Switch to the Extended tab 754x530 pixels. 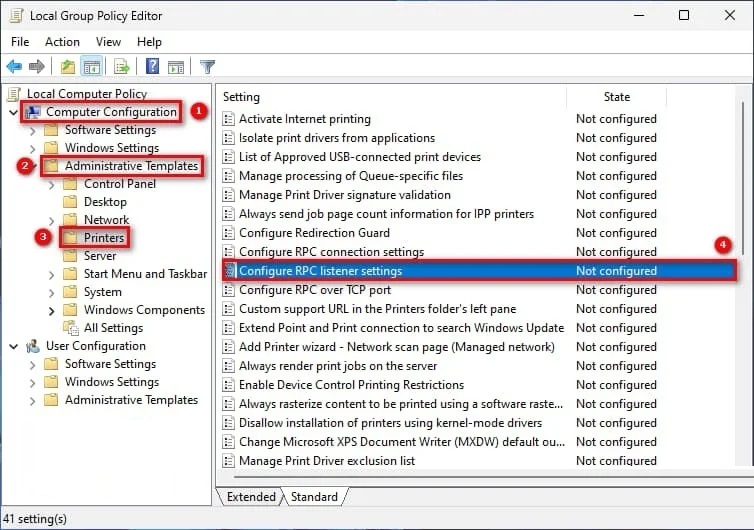(251, 497)
